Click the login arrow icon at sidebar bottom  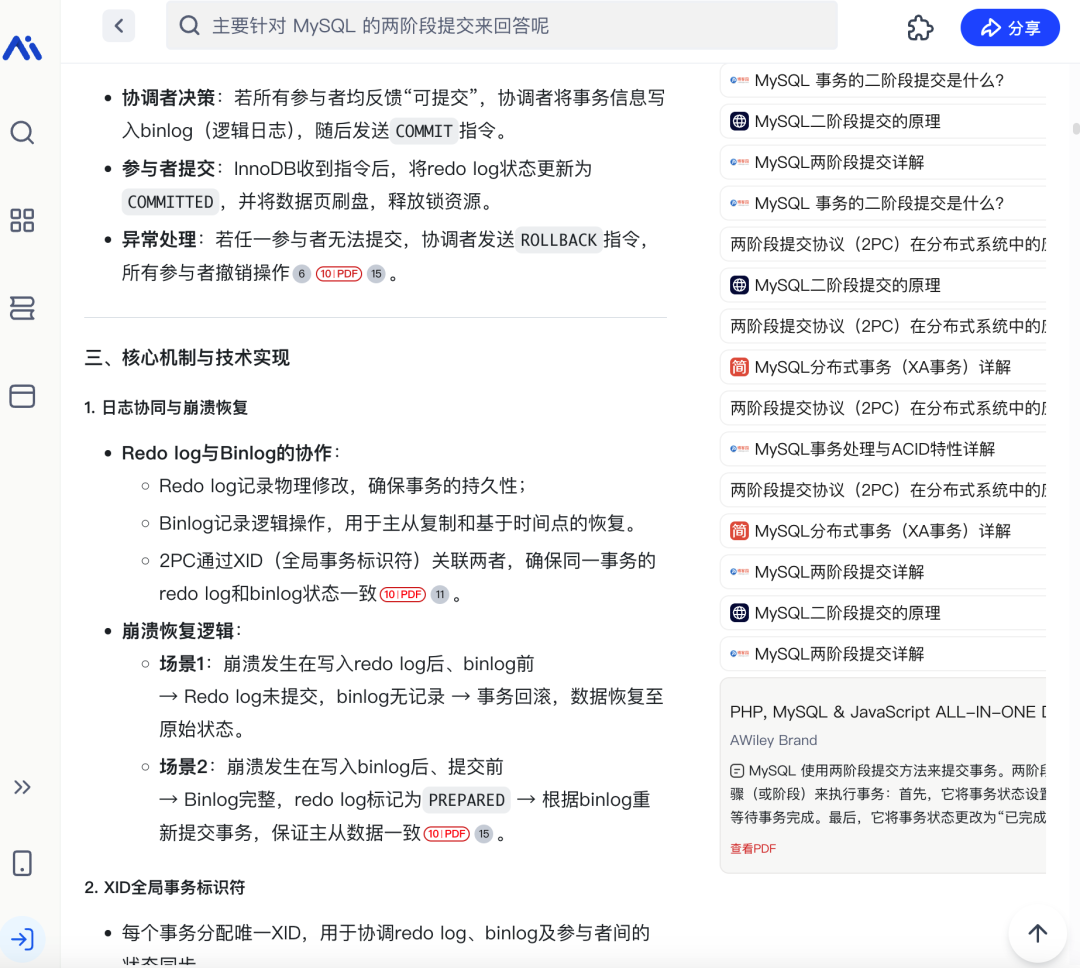(22, 939)
